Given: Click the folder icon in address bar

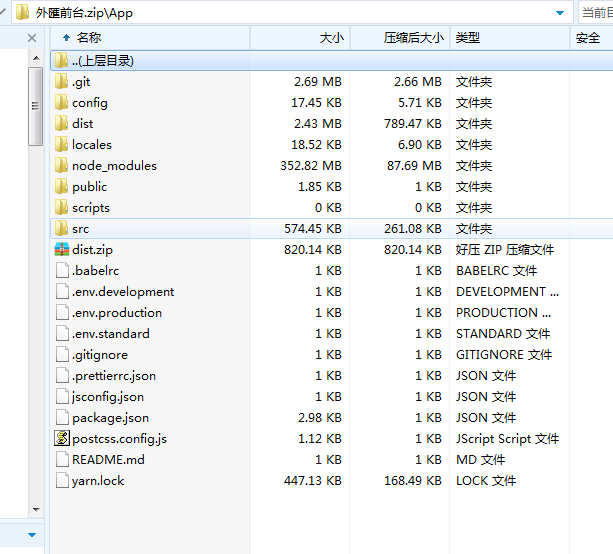Looking at the screenshot, I should coord(21,13).
